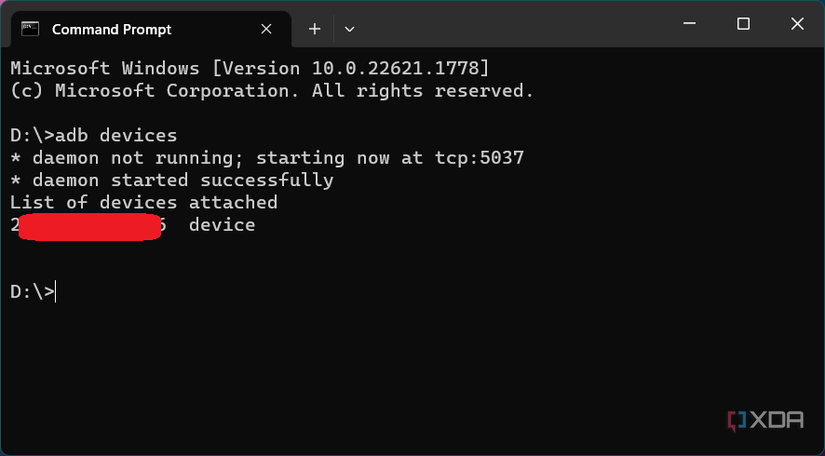The image size is (825, 456).
Task: Click the Microsoft Corporation copyright line
Action: click(272, 91)
